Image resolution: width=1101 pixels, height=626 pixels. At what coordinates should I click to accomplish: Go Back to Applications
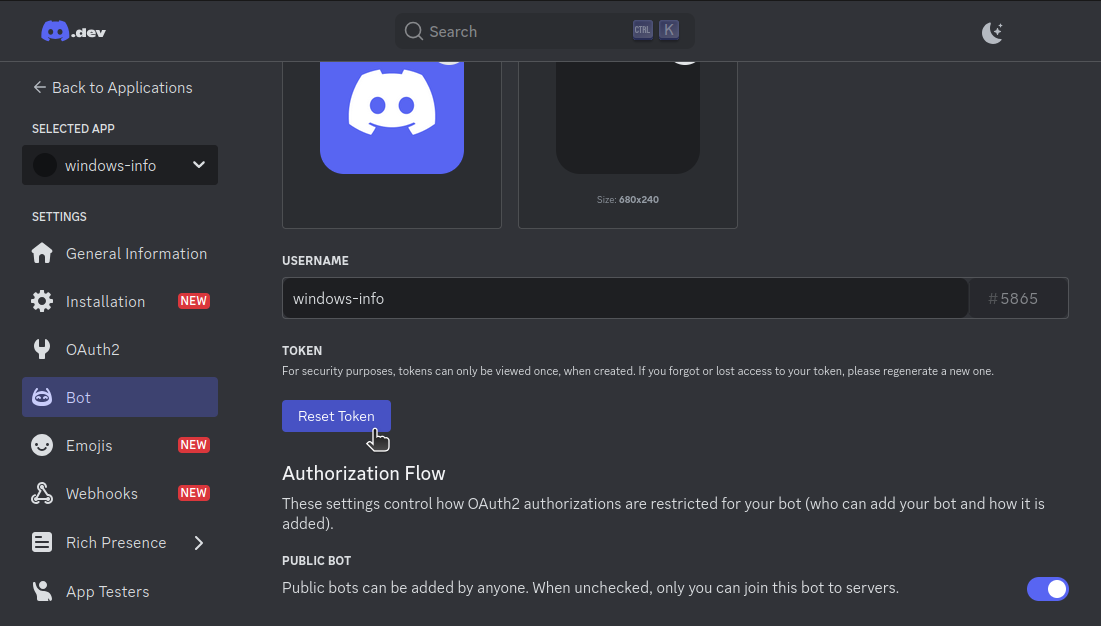pyautogui.click(x=112, y=87)
